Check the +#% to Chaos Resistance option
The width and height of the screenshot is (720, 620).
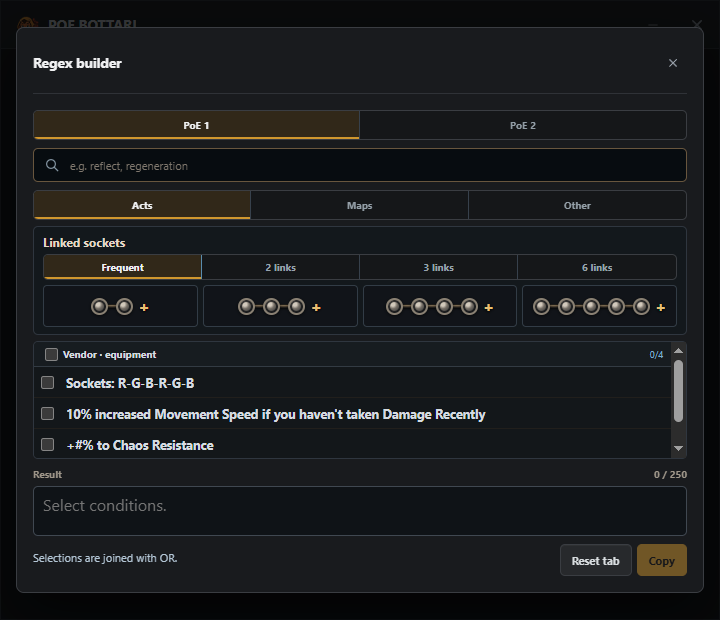pyautogui.click(x=48, y=445)
